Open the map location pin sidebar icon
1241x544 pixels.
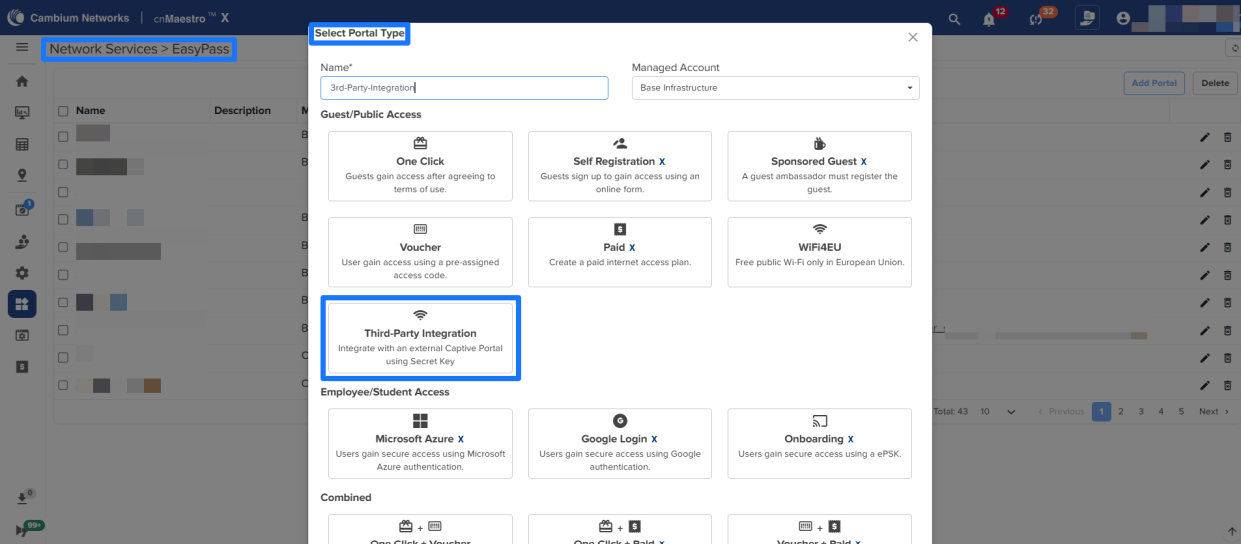[22, 176]
